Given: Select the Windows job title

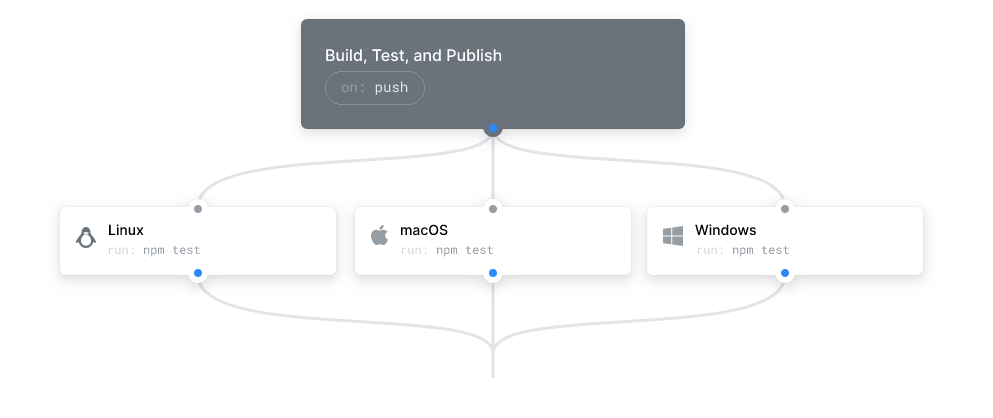Looking at the screenshot, I should (725, 230).
